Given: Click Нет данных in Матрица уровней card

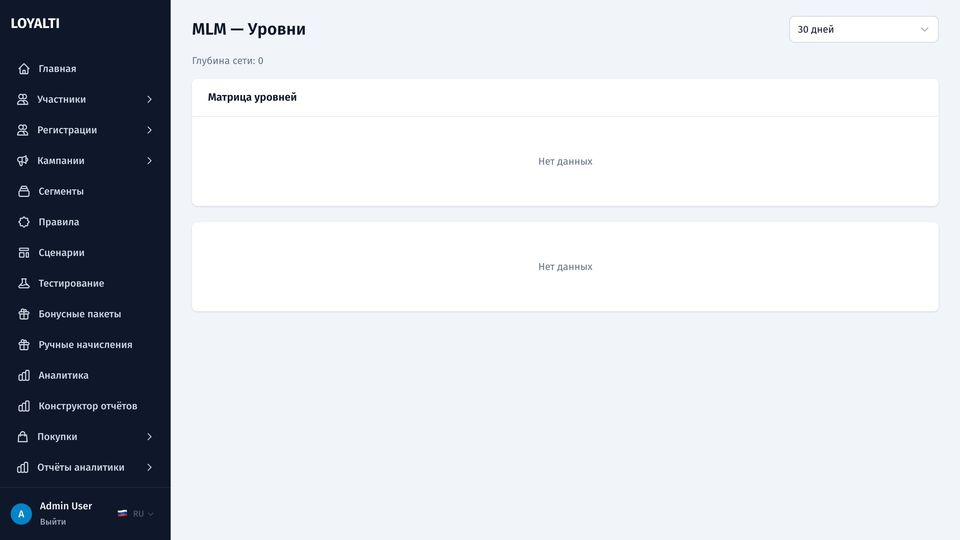Looking at the screenshot, I should 565,161.
